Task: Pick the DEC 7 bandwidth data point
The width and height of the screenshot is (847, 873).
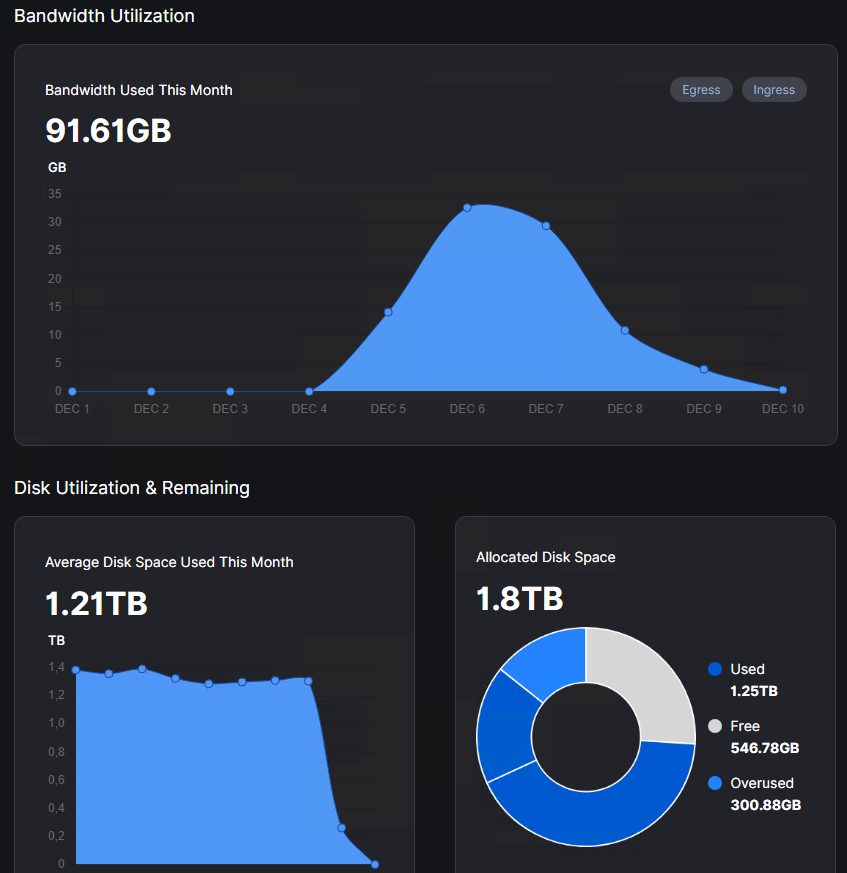Action: (x=546, y=226)
